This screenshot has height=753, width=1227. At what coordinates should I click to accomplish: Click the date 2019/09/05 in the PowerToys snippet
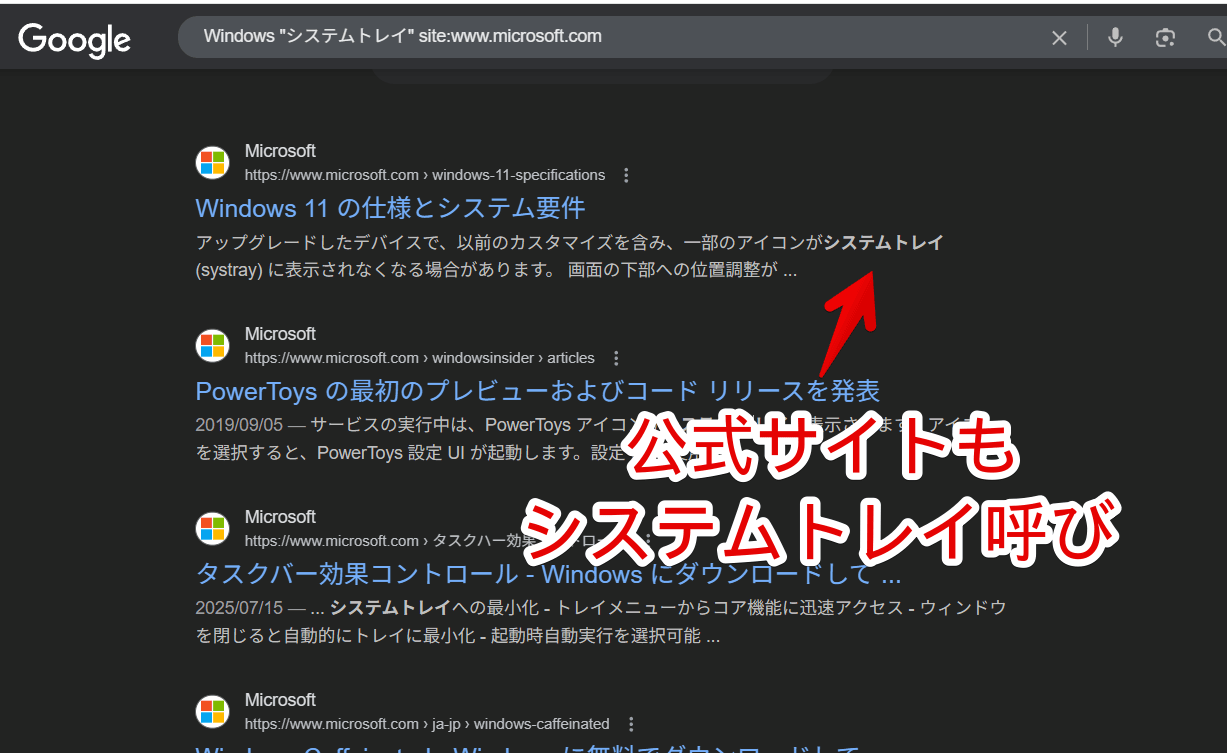[240, 423]
